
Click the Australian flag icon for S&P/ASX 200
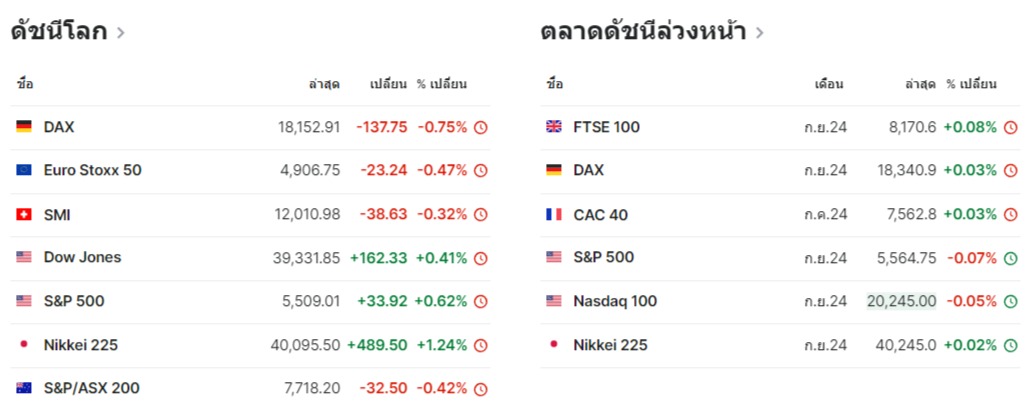point(24,388)
